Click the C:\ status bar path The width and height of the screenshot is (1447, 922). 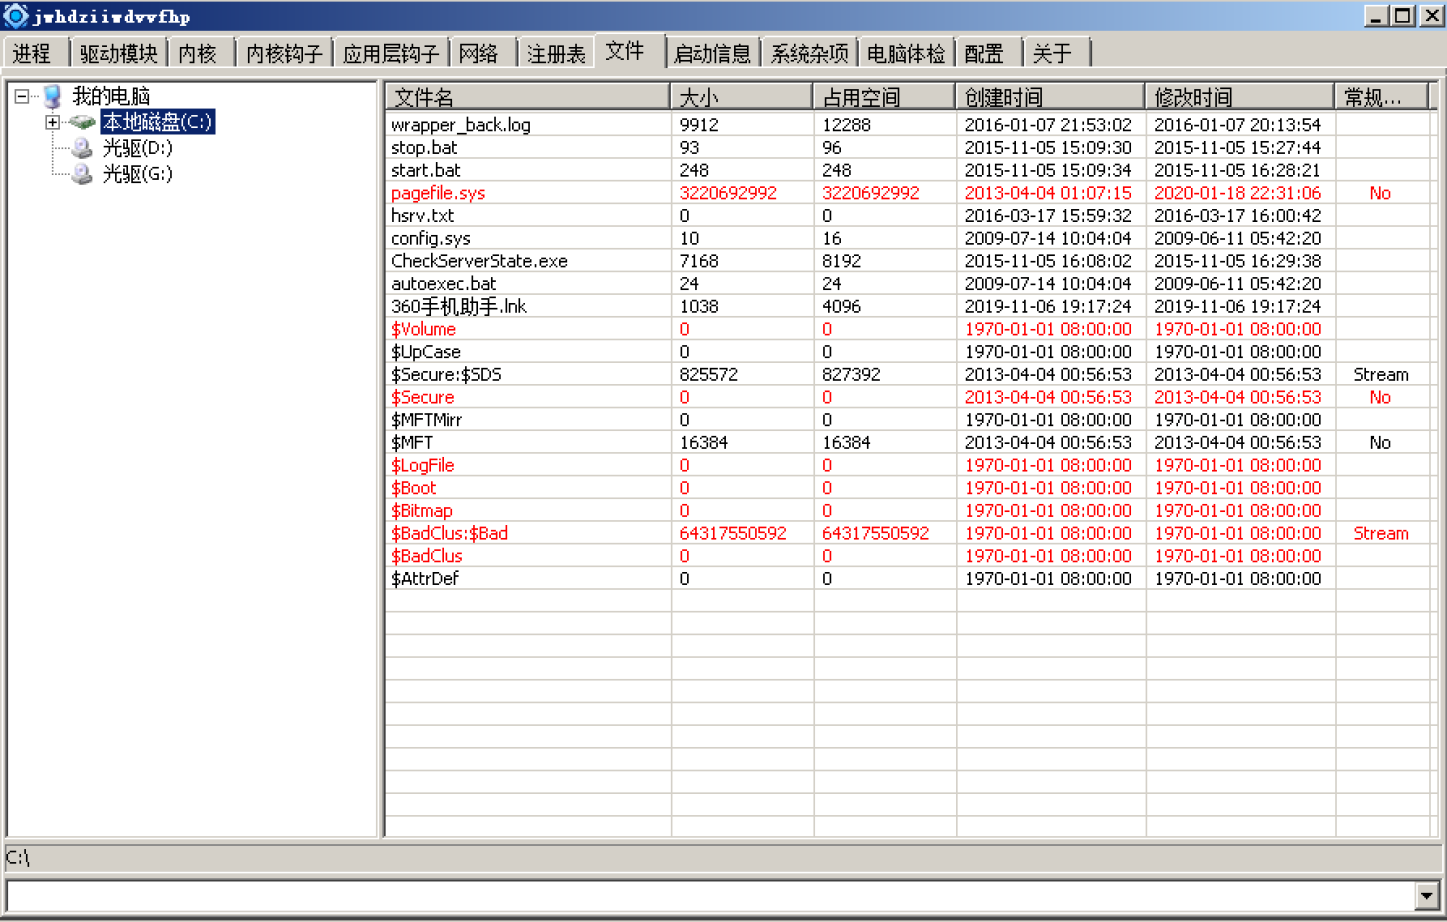18,858
